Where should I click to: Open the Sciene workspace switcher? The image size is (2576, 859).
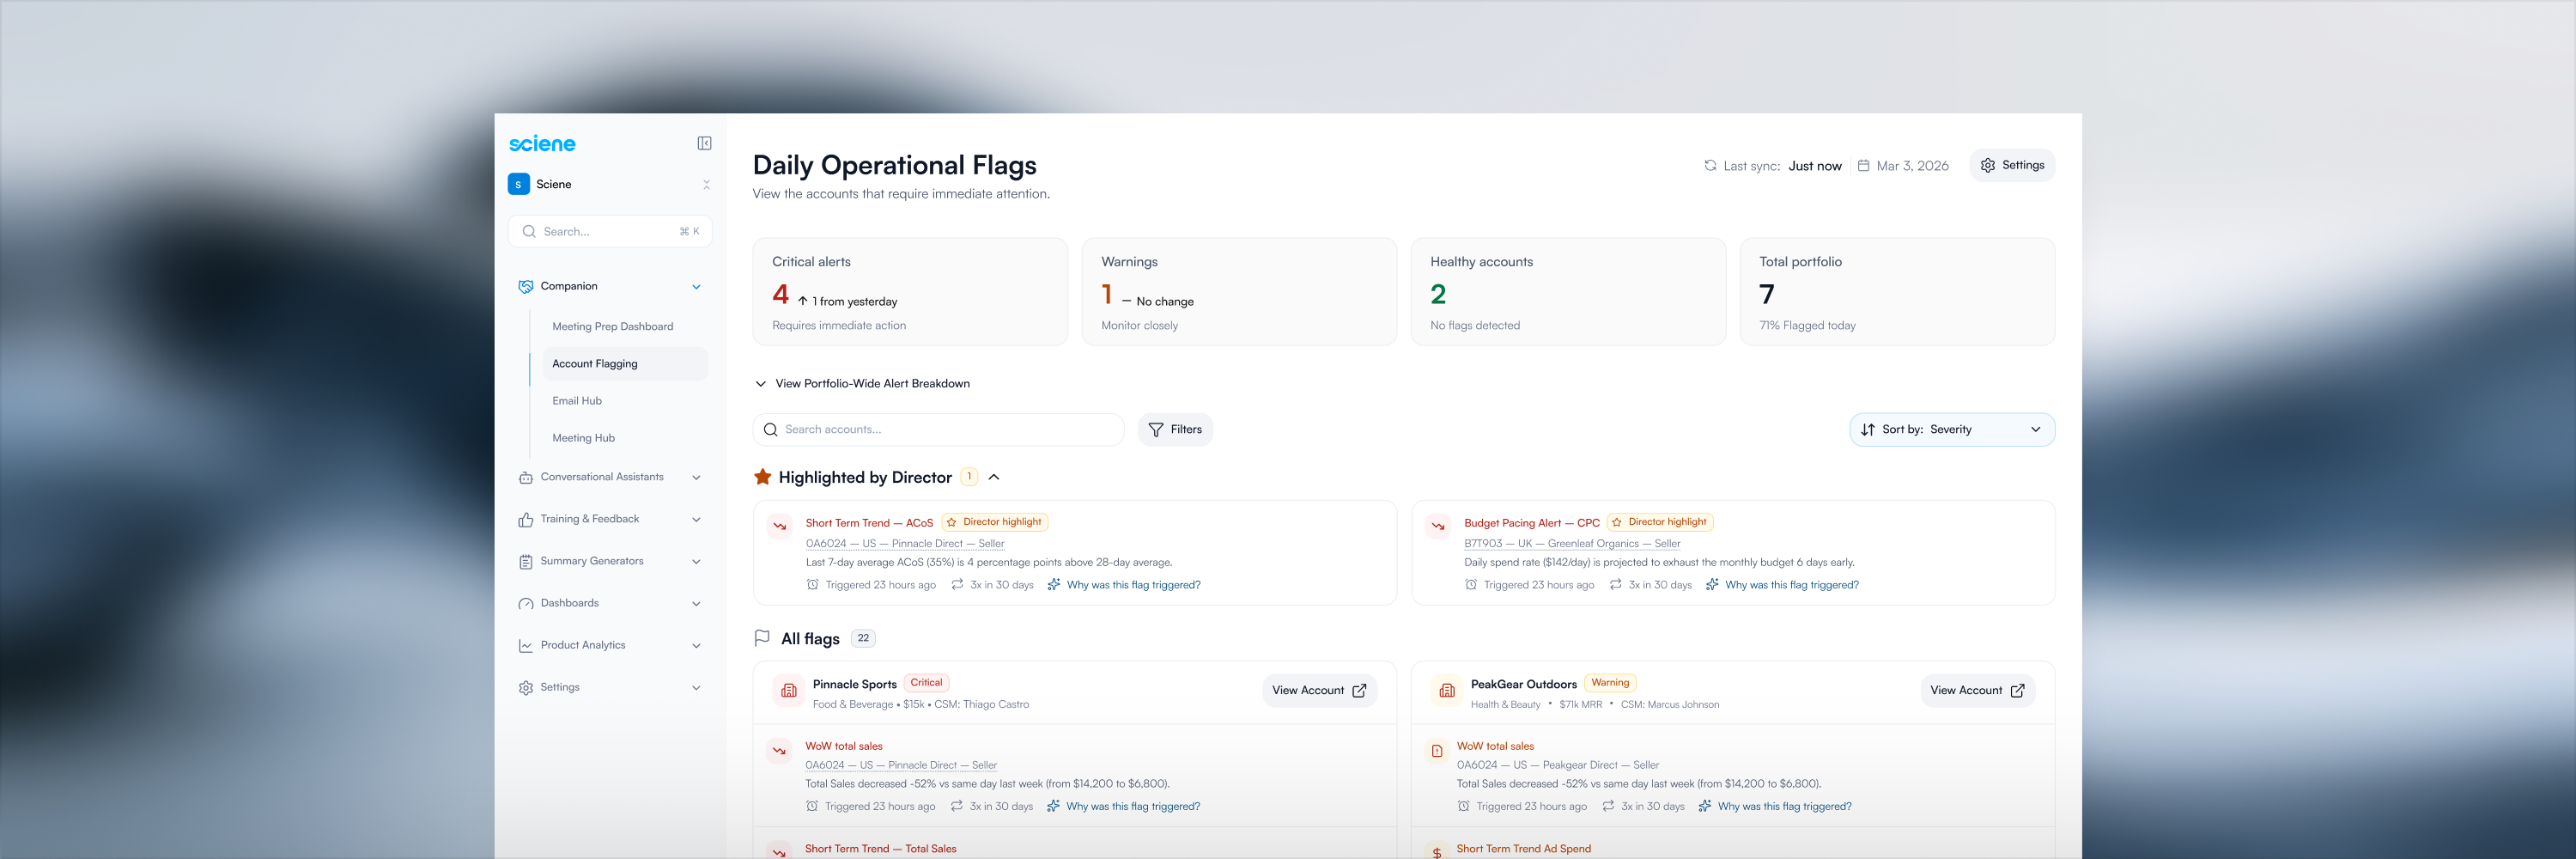pyautogui.click(x=610, y=184)
